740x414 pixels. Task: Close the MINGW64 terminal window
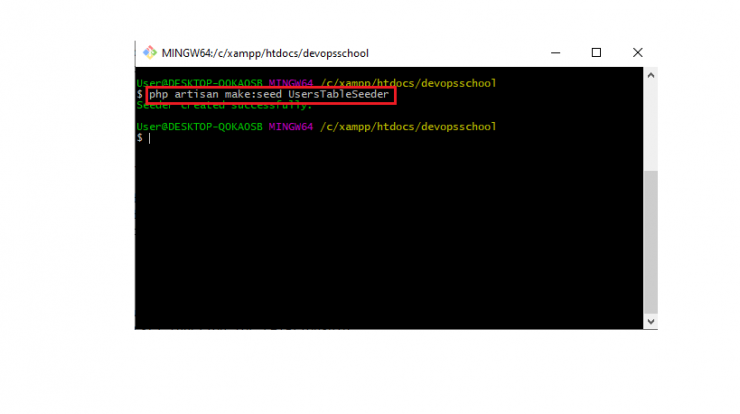(x=638, y=52)
